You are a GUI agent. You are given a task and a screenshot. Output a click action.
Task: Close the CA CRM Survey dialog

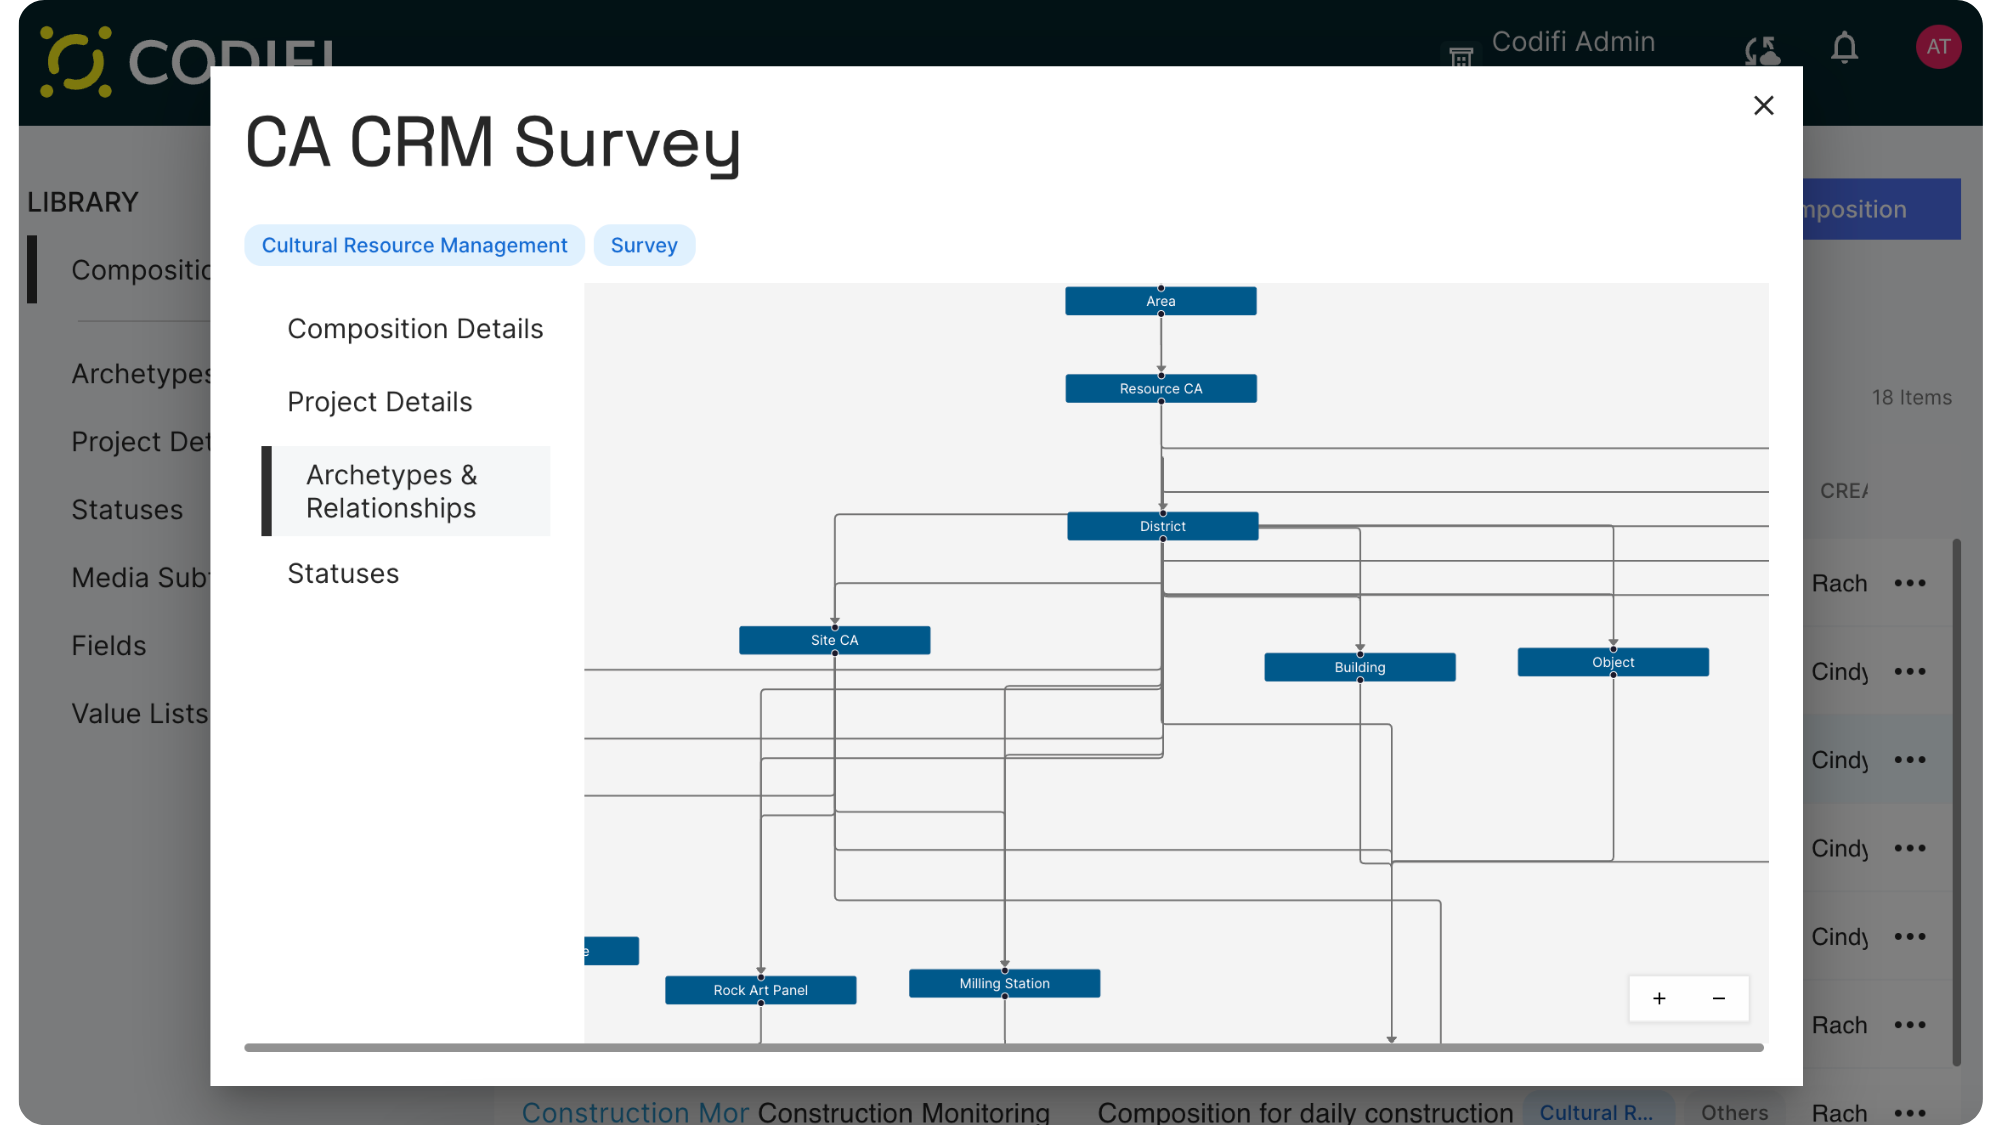pos(1763,106)
